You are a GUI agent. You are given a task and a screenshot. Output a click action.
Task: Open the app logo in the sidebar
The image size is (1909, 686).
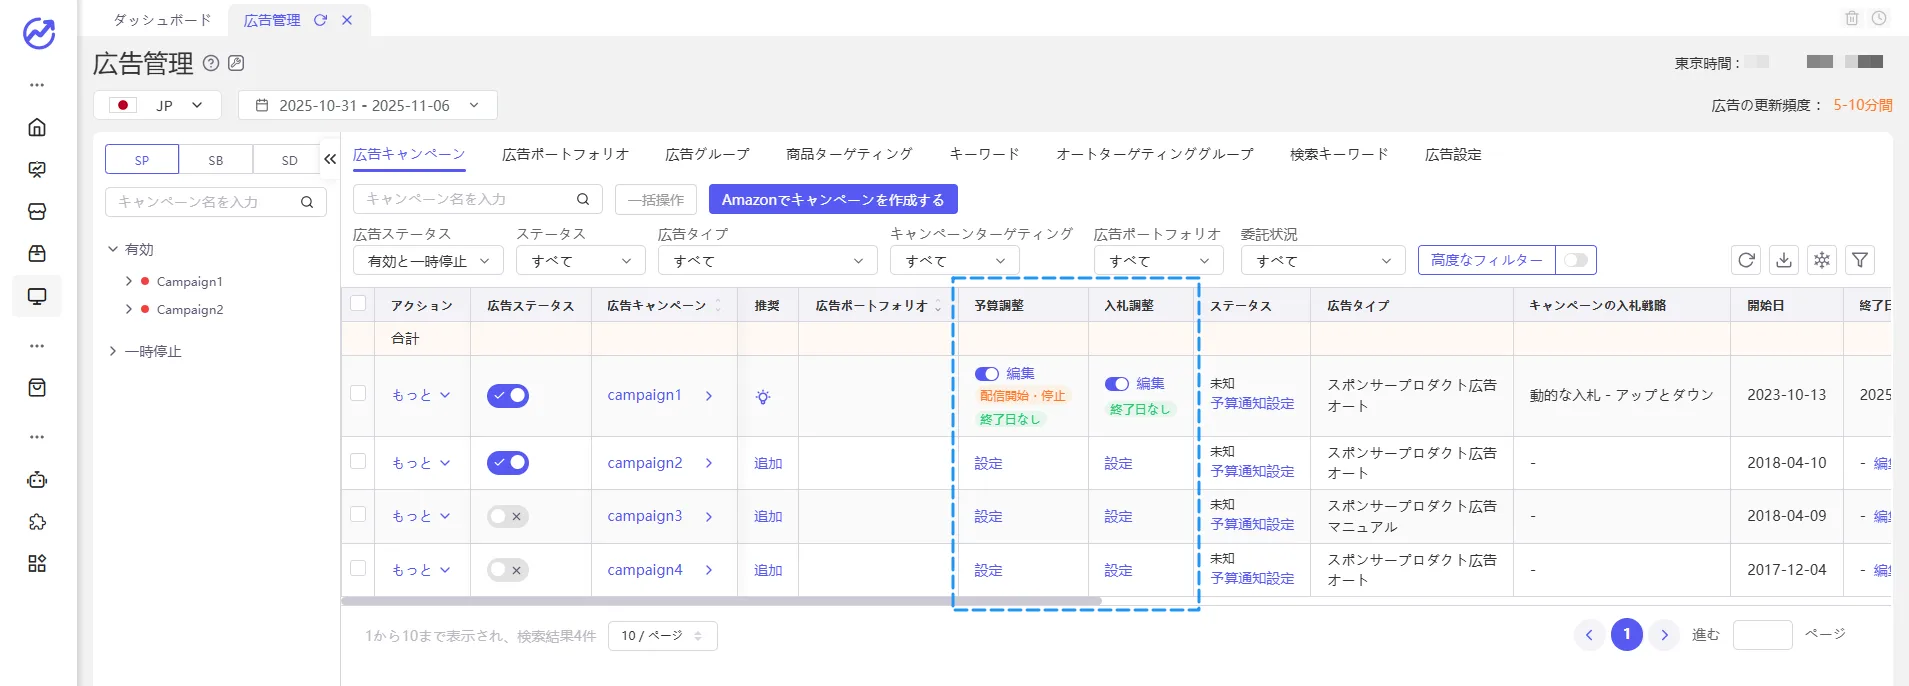38,33
